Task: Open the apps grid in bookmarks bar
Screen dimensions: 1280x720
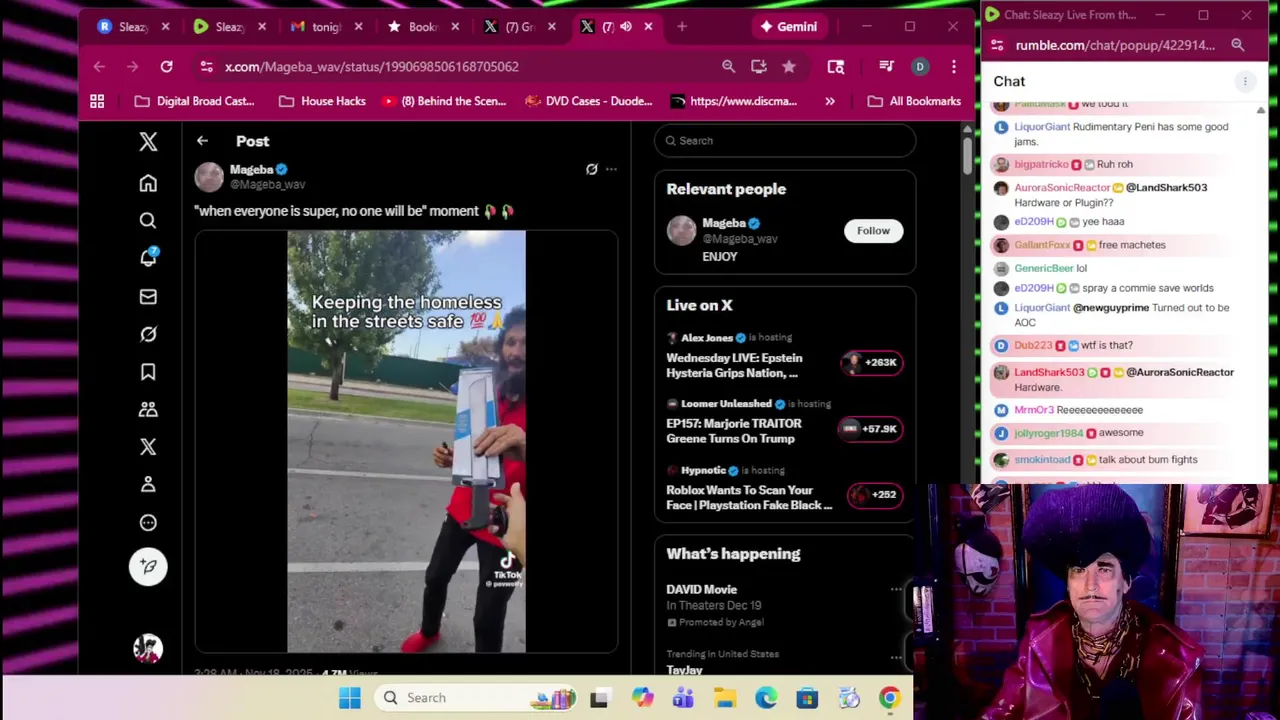Action: [x=97, y=101]
